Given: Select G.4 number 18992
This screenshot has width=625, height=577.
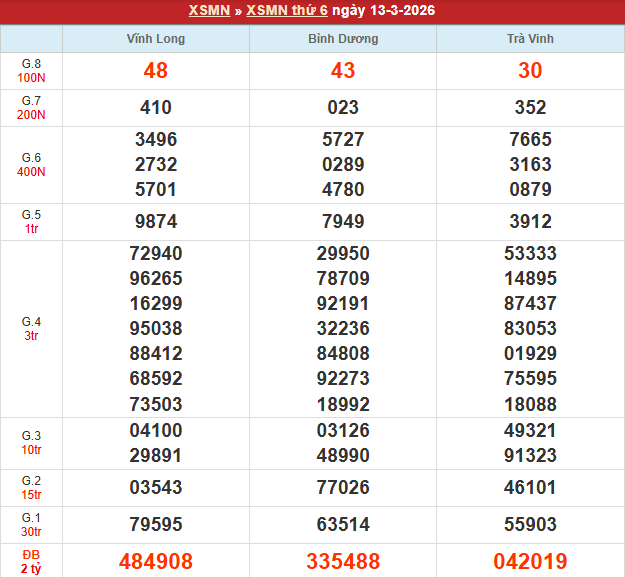Looking at the screenshot, I should coord(343,404).
